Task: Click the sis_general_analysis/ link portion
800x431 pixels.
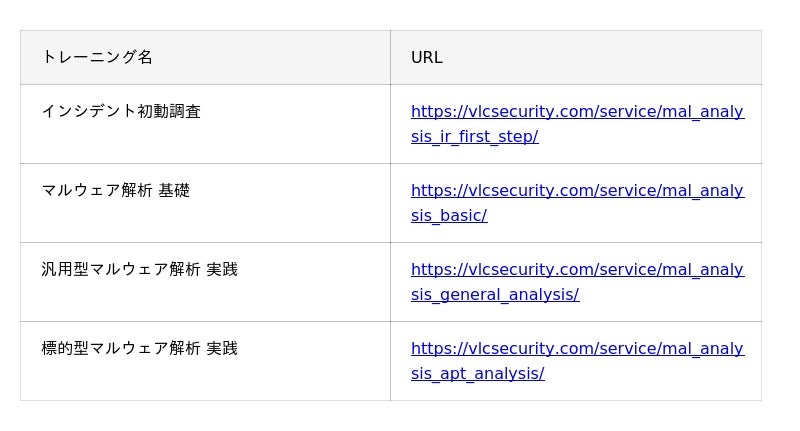Action: point(495,295)
